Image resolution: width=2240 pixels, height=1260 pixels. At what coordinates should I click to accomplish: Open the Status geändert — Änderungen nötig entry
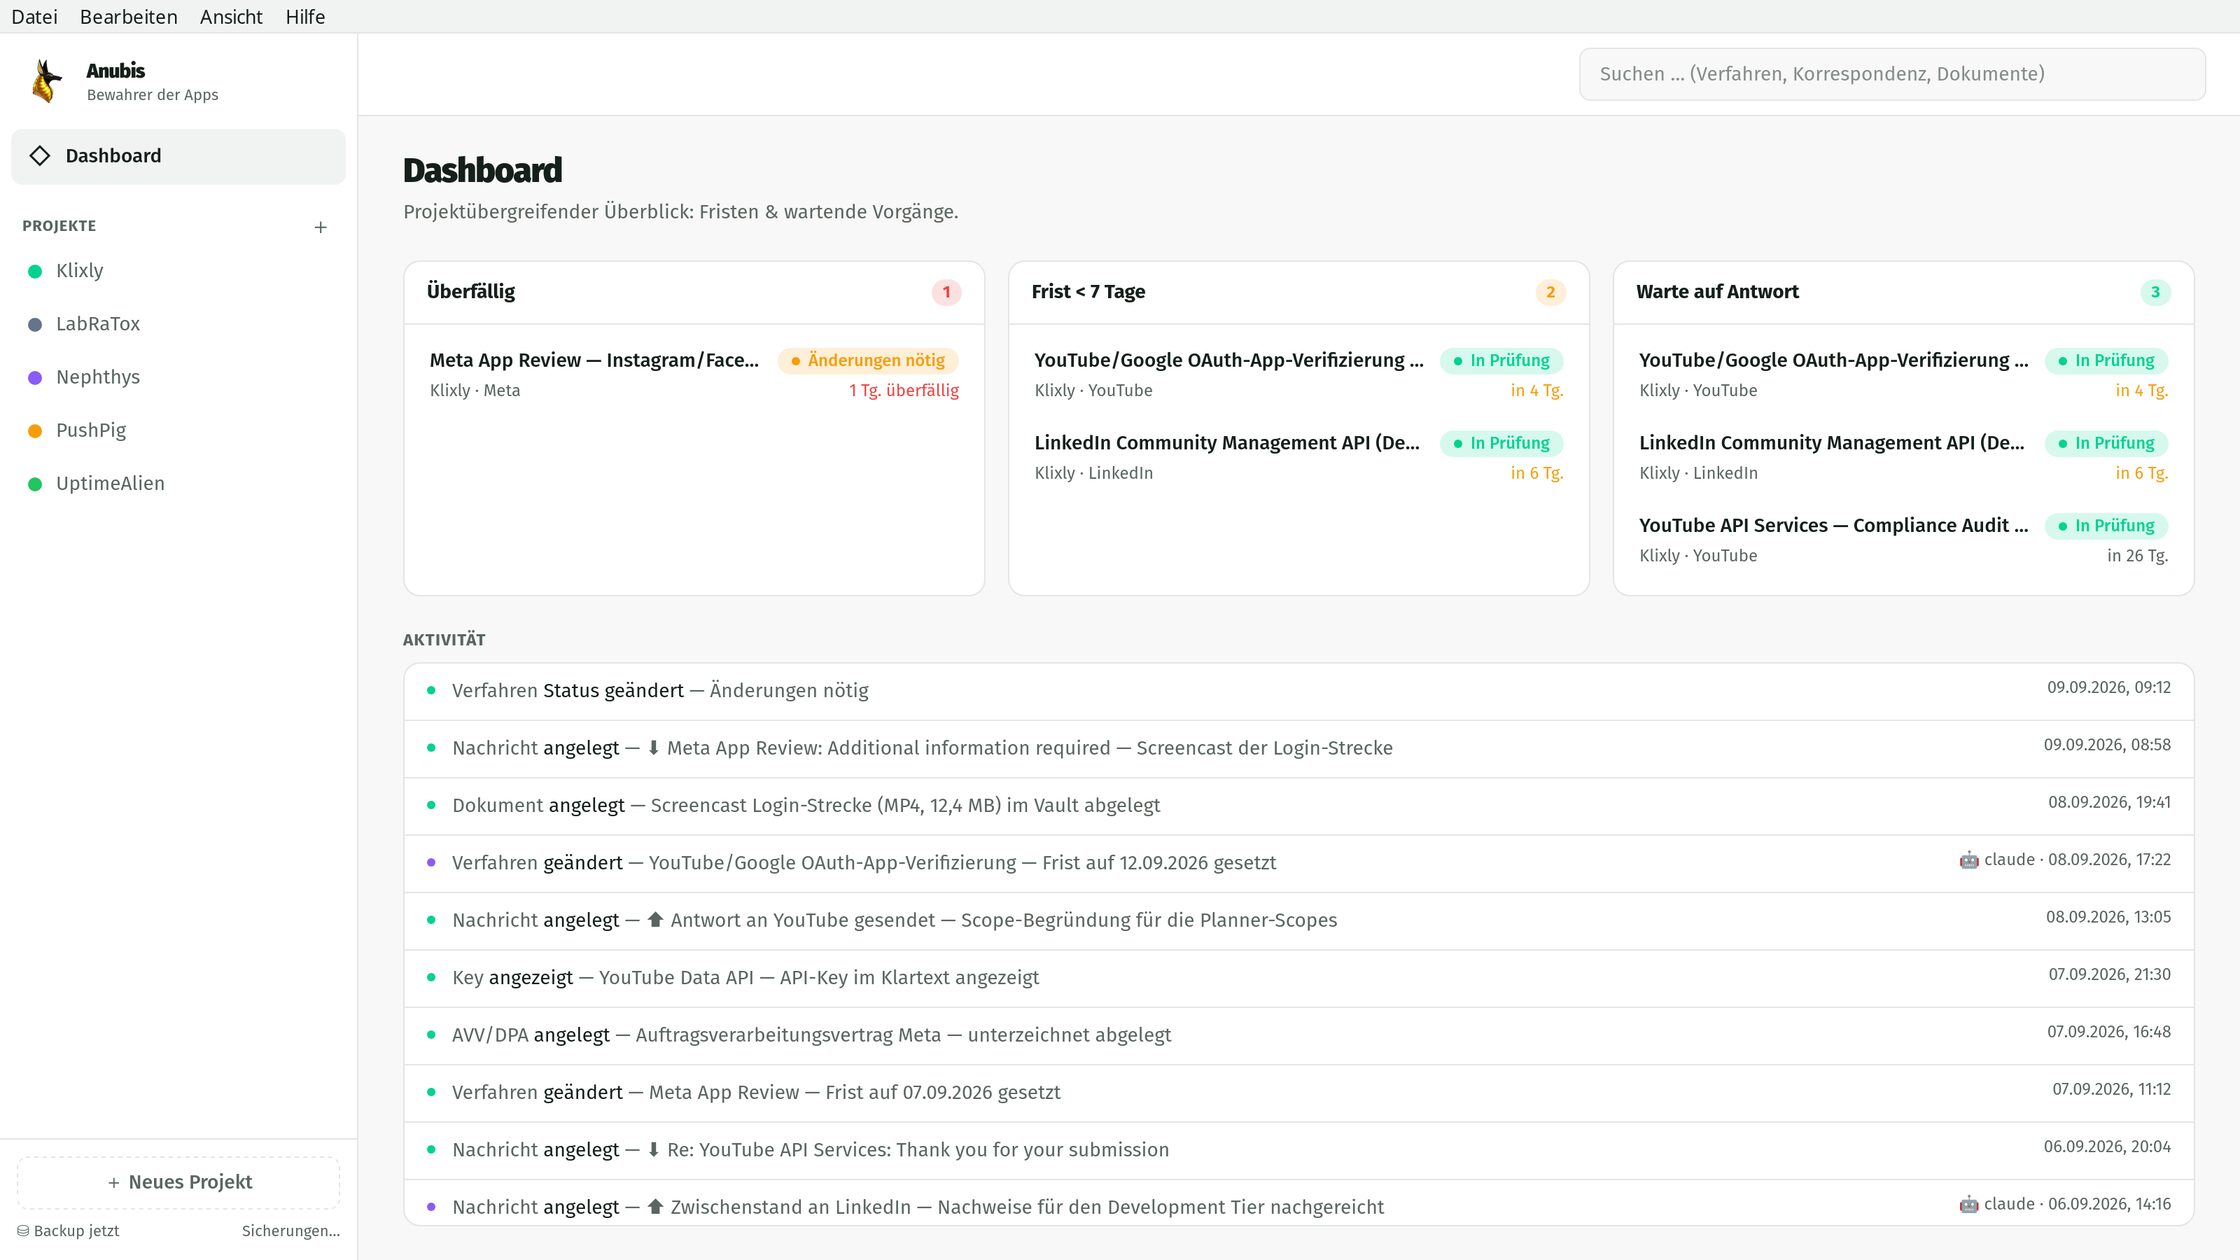[x=1298, y=691]
